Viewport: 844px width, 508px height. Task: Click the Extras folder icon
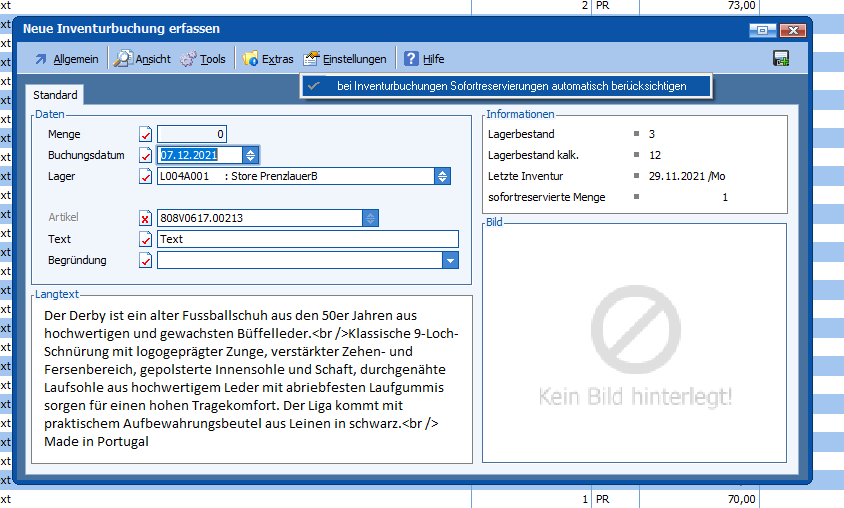click(x=250, y=59)
